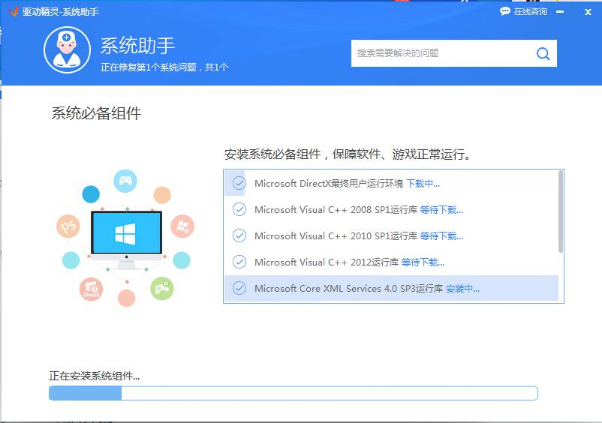The image size is (602, 423).
Task: Toggle the Visual C++ 2010 SP1 checkbox
Action: [239, 235]
